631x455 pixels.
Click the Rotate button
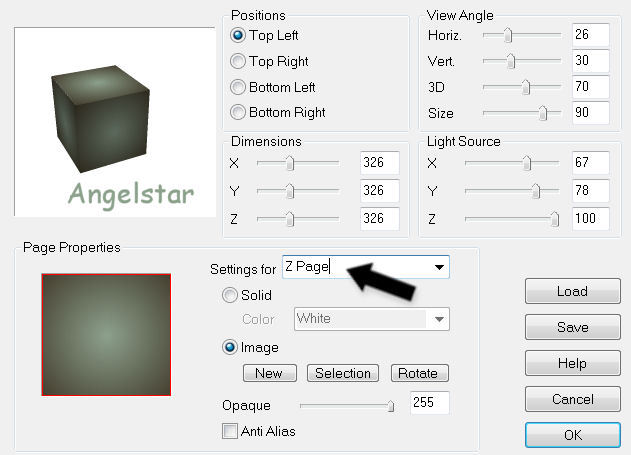click(x=418, y=373)
